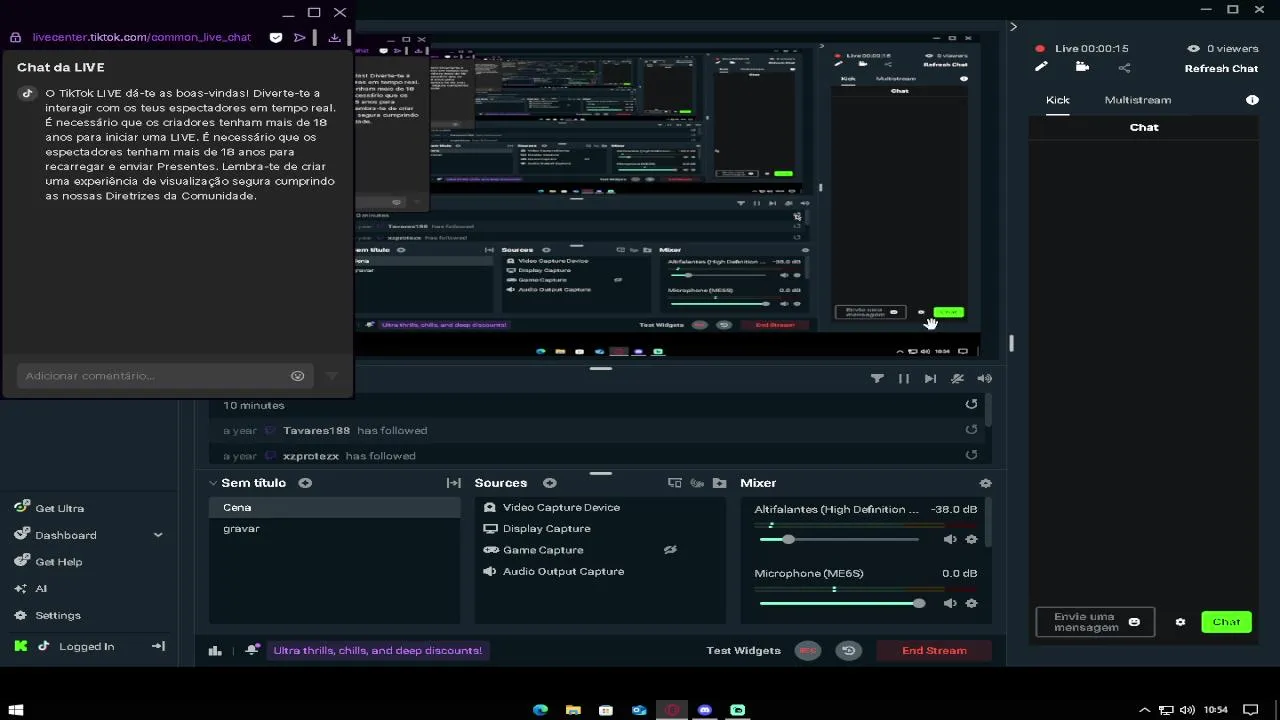
Task: Select the Cena scene
Action: (x=335, y=507)
